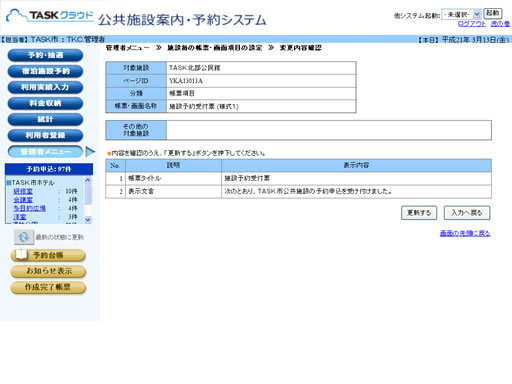Screen dimensions: 512x384
Task: Click the 帳票タイトル row description
Action: [173, 178]
